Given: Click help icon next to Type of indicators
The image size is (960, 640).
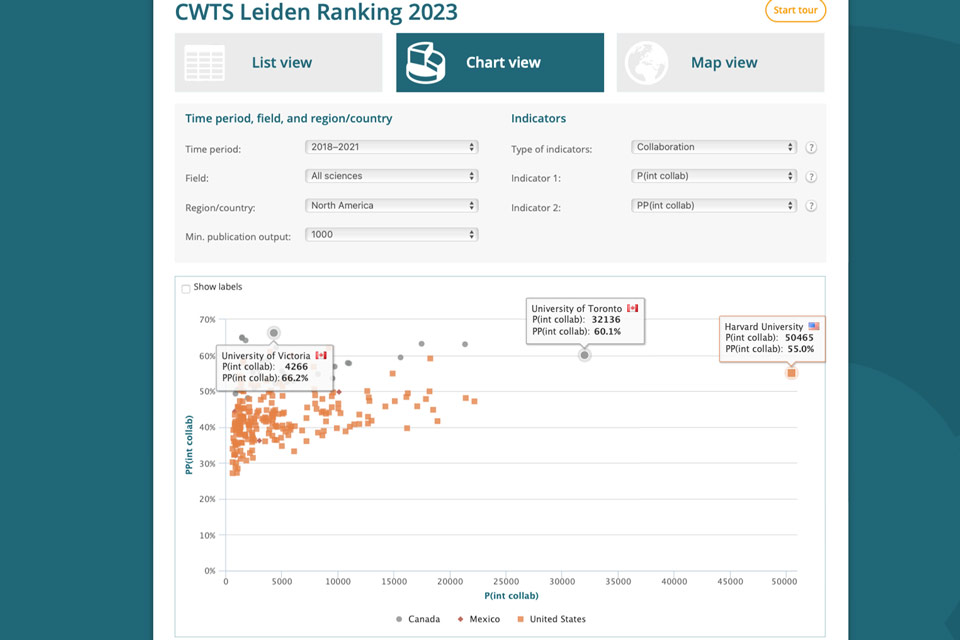Looking at the screenshot, I should tap(811, 148).
